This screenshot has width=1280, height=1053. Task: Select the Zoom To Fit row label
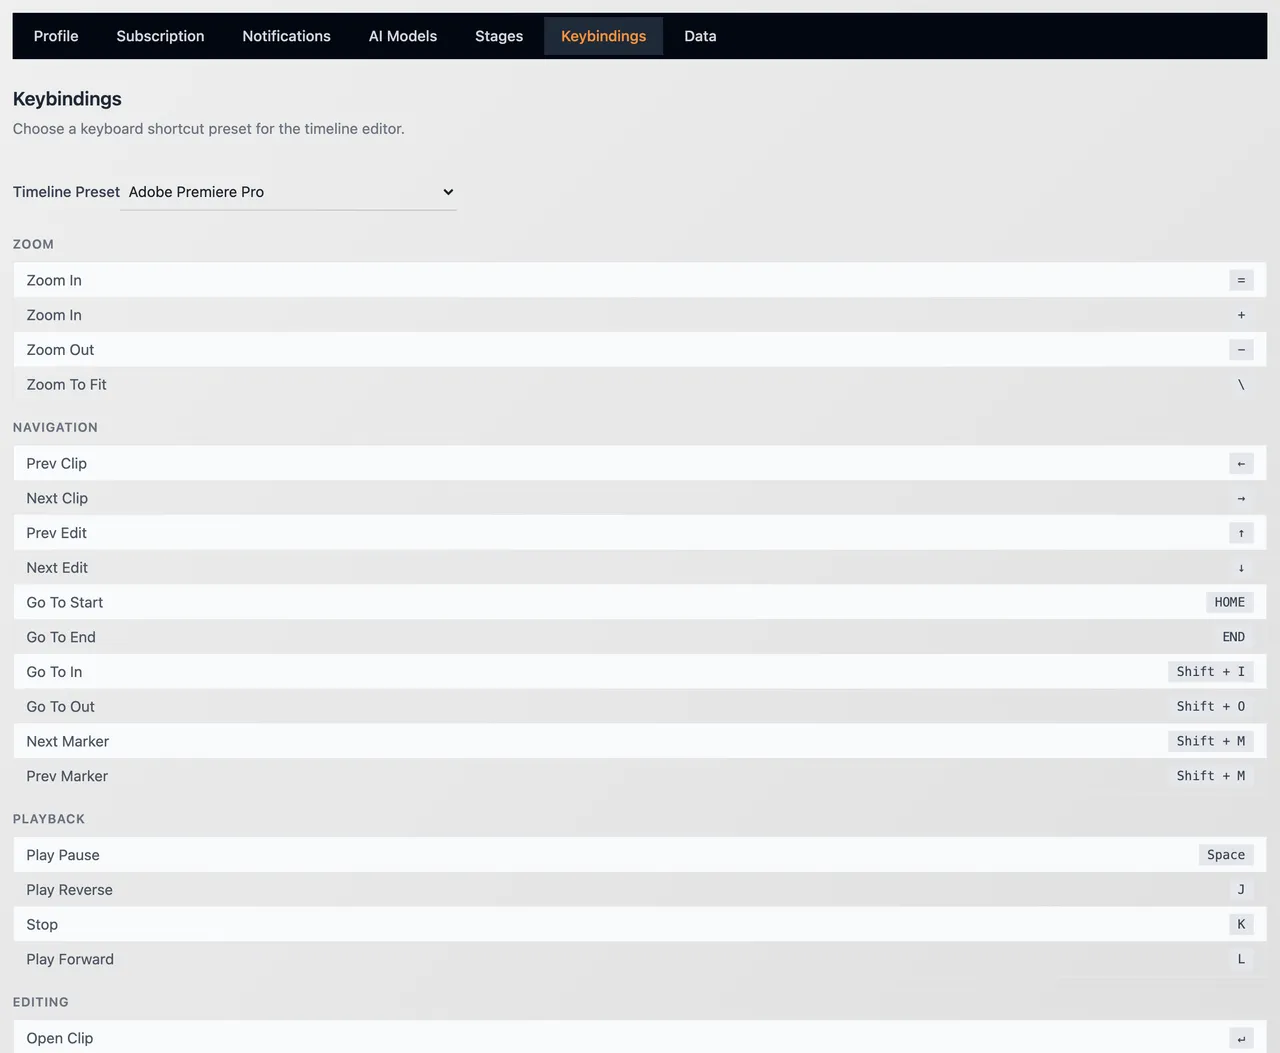point(66,385)
